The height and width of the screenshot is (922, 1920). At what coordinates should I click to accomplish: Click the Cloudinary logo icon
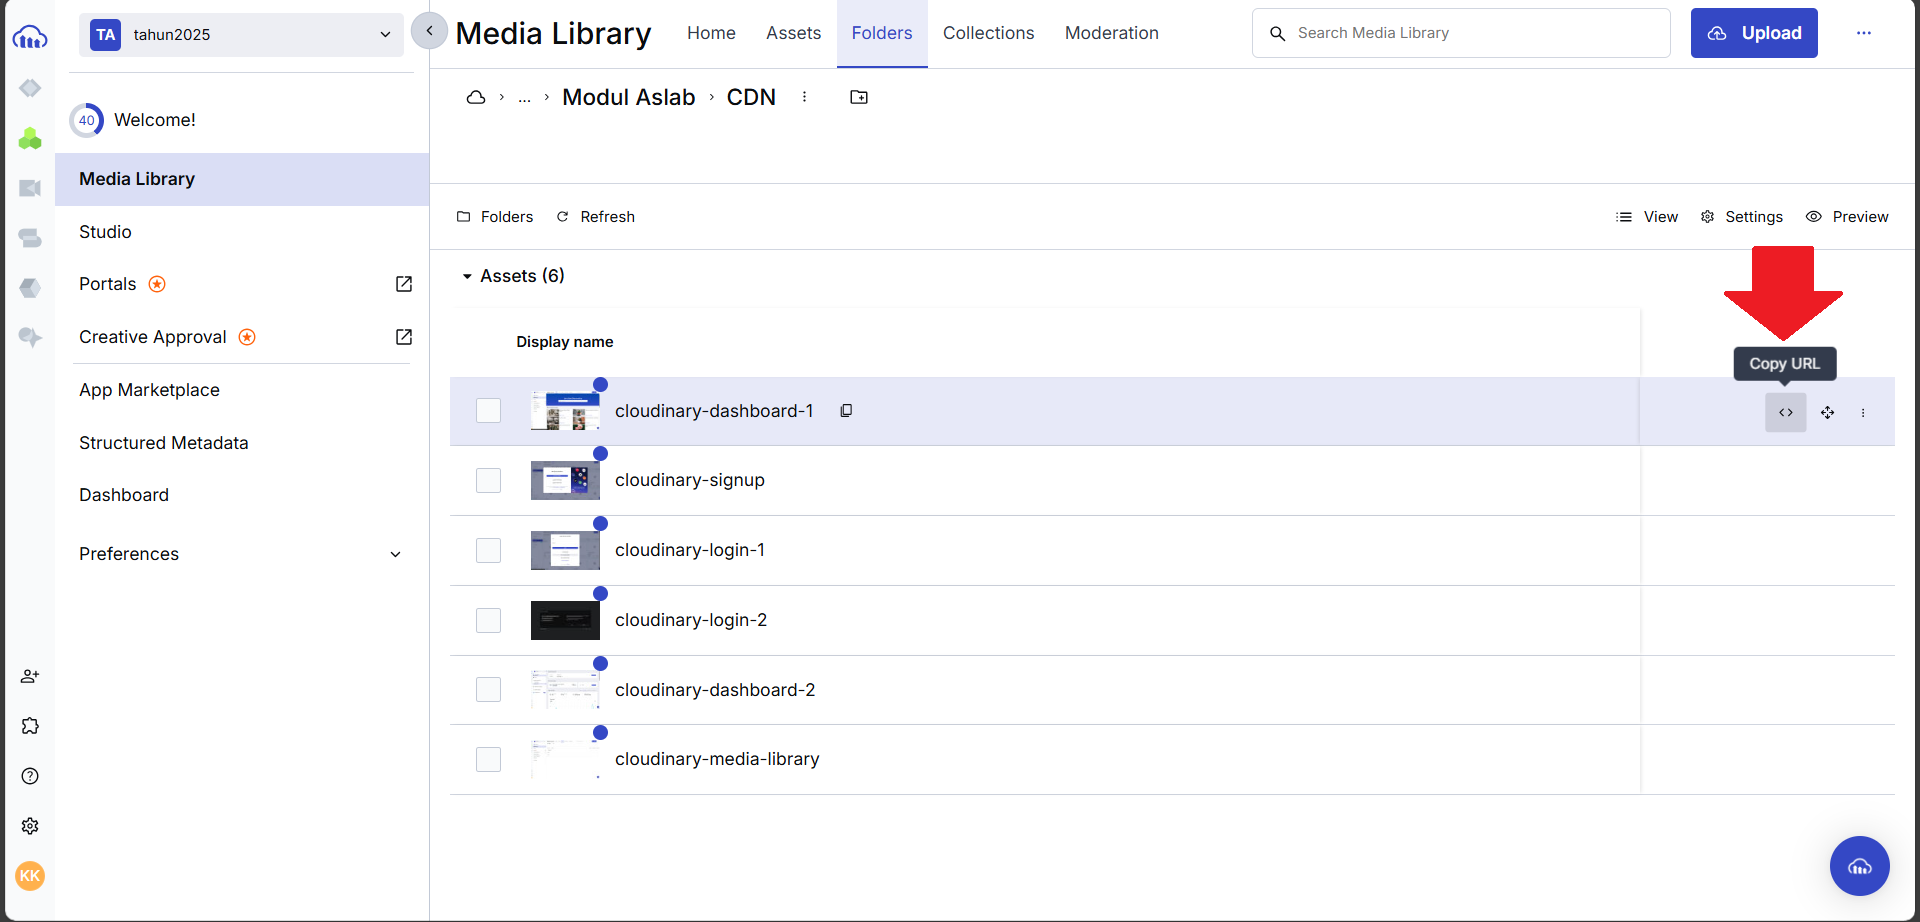pos(30,38)
